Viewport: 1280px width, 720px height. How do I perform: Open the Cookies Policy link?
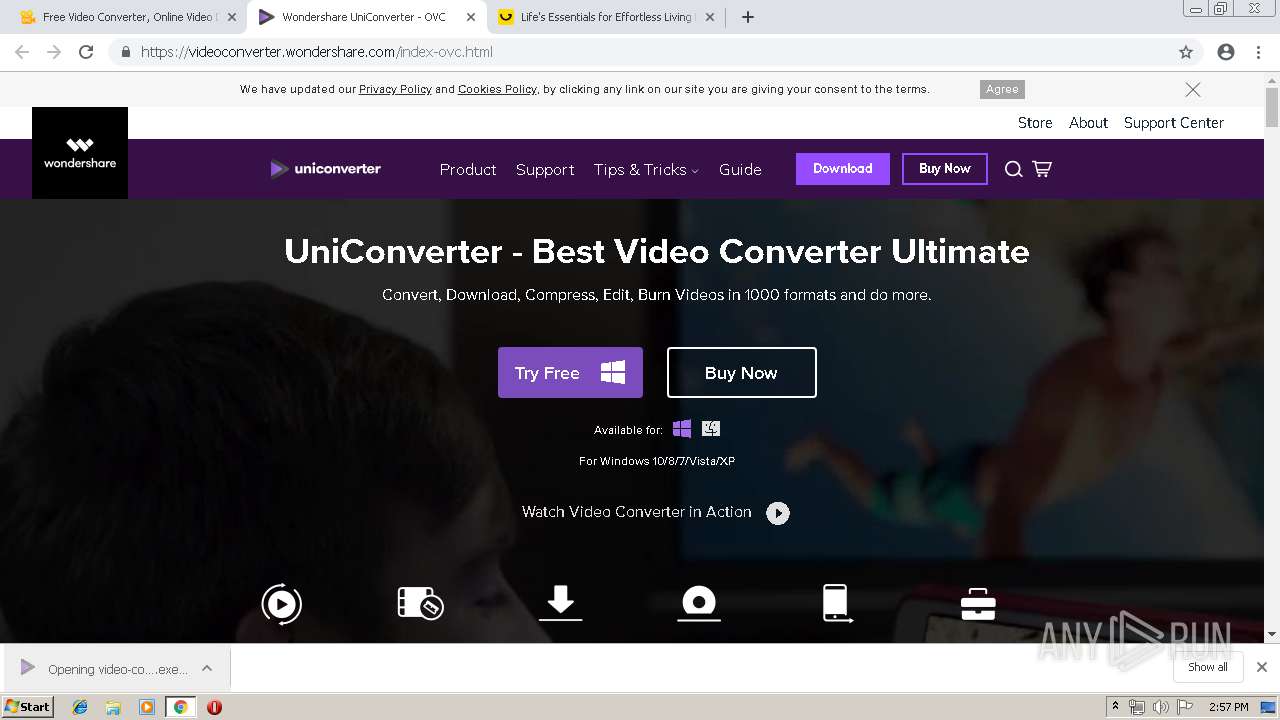(497, 89)
